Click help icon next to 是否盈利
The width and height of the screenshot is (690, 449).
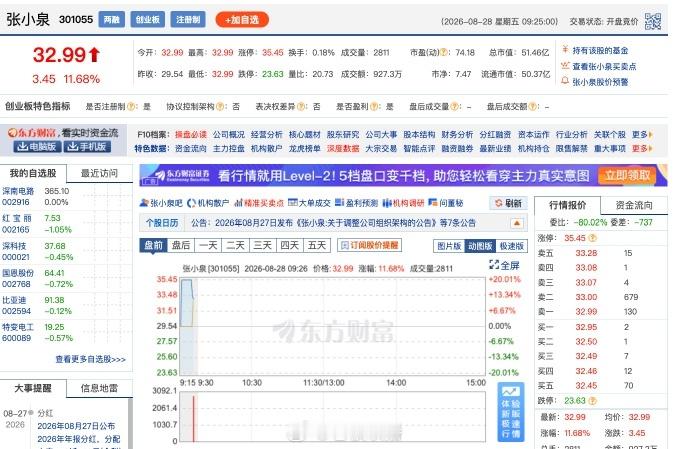point(374,107)
